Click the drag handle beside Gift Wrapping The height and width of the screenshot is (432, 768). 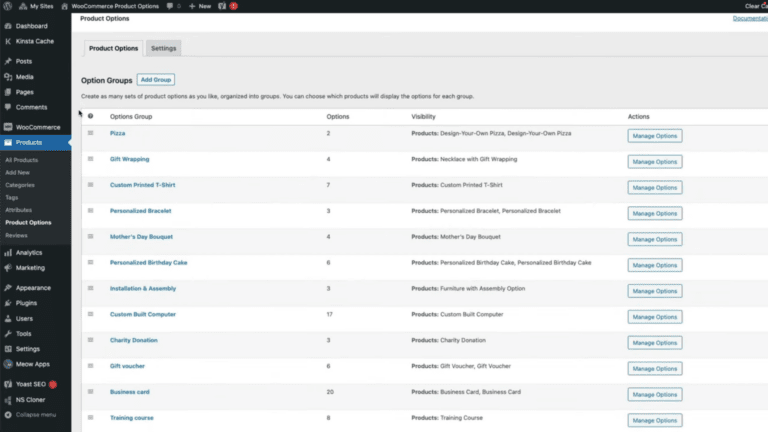coord(90,159)
